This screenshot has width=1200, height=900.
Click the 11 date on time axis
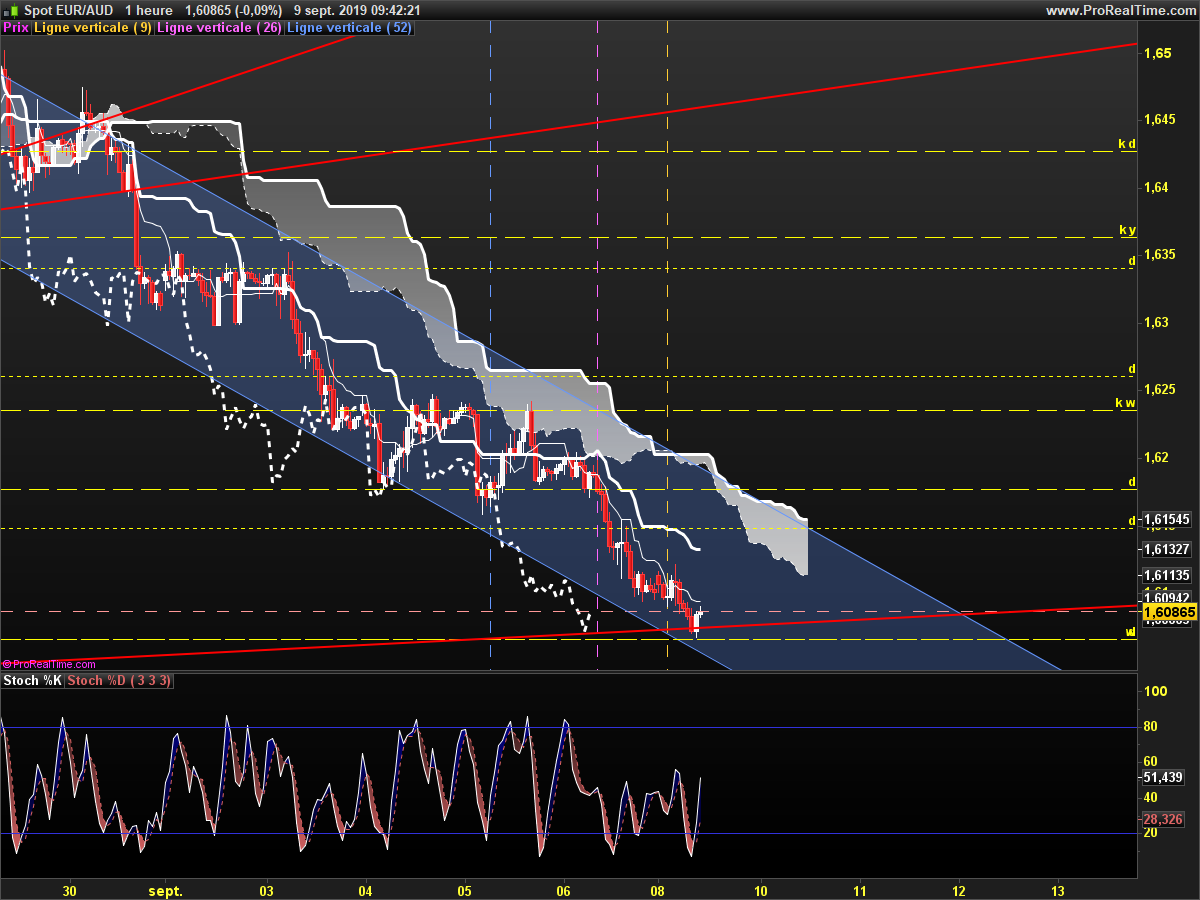(860, 889)
